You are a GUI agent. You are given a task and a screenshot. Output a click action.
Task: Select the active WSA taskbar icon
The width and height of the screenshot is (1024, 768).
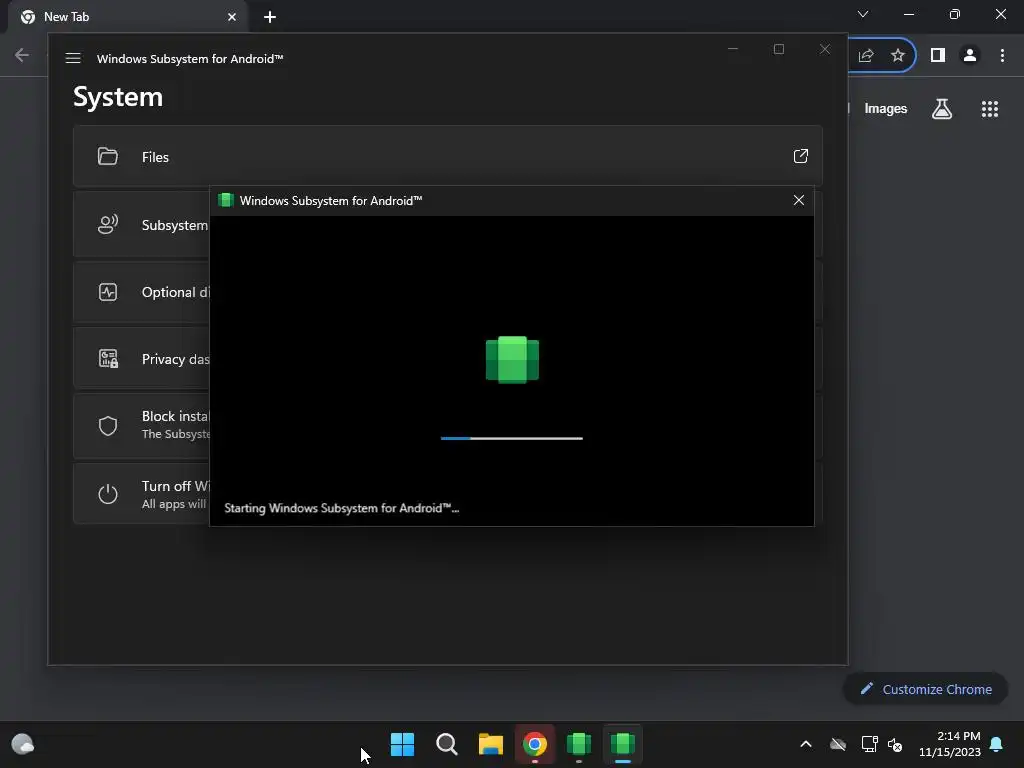pos(622,744)
